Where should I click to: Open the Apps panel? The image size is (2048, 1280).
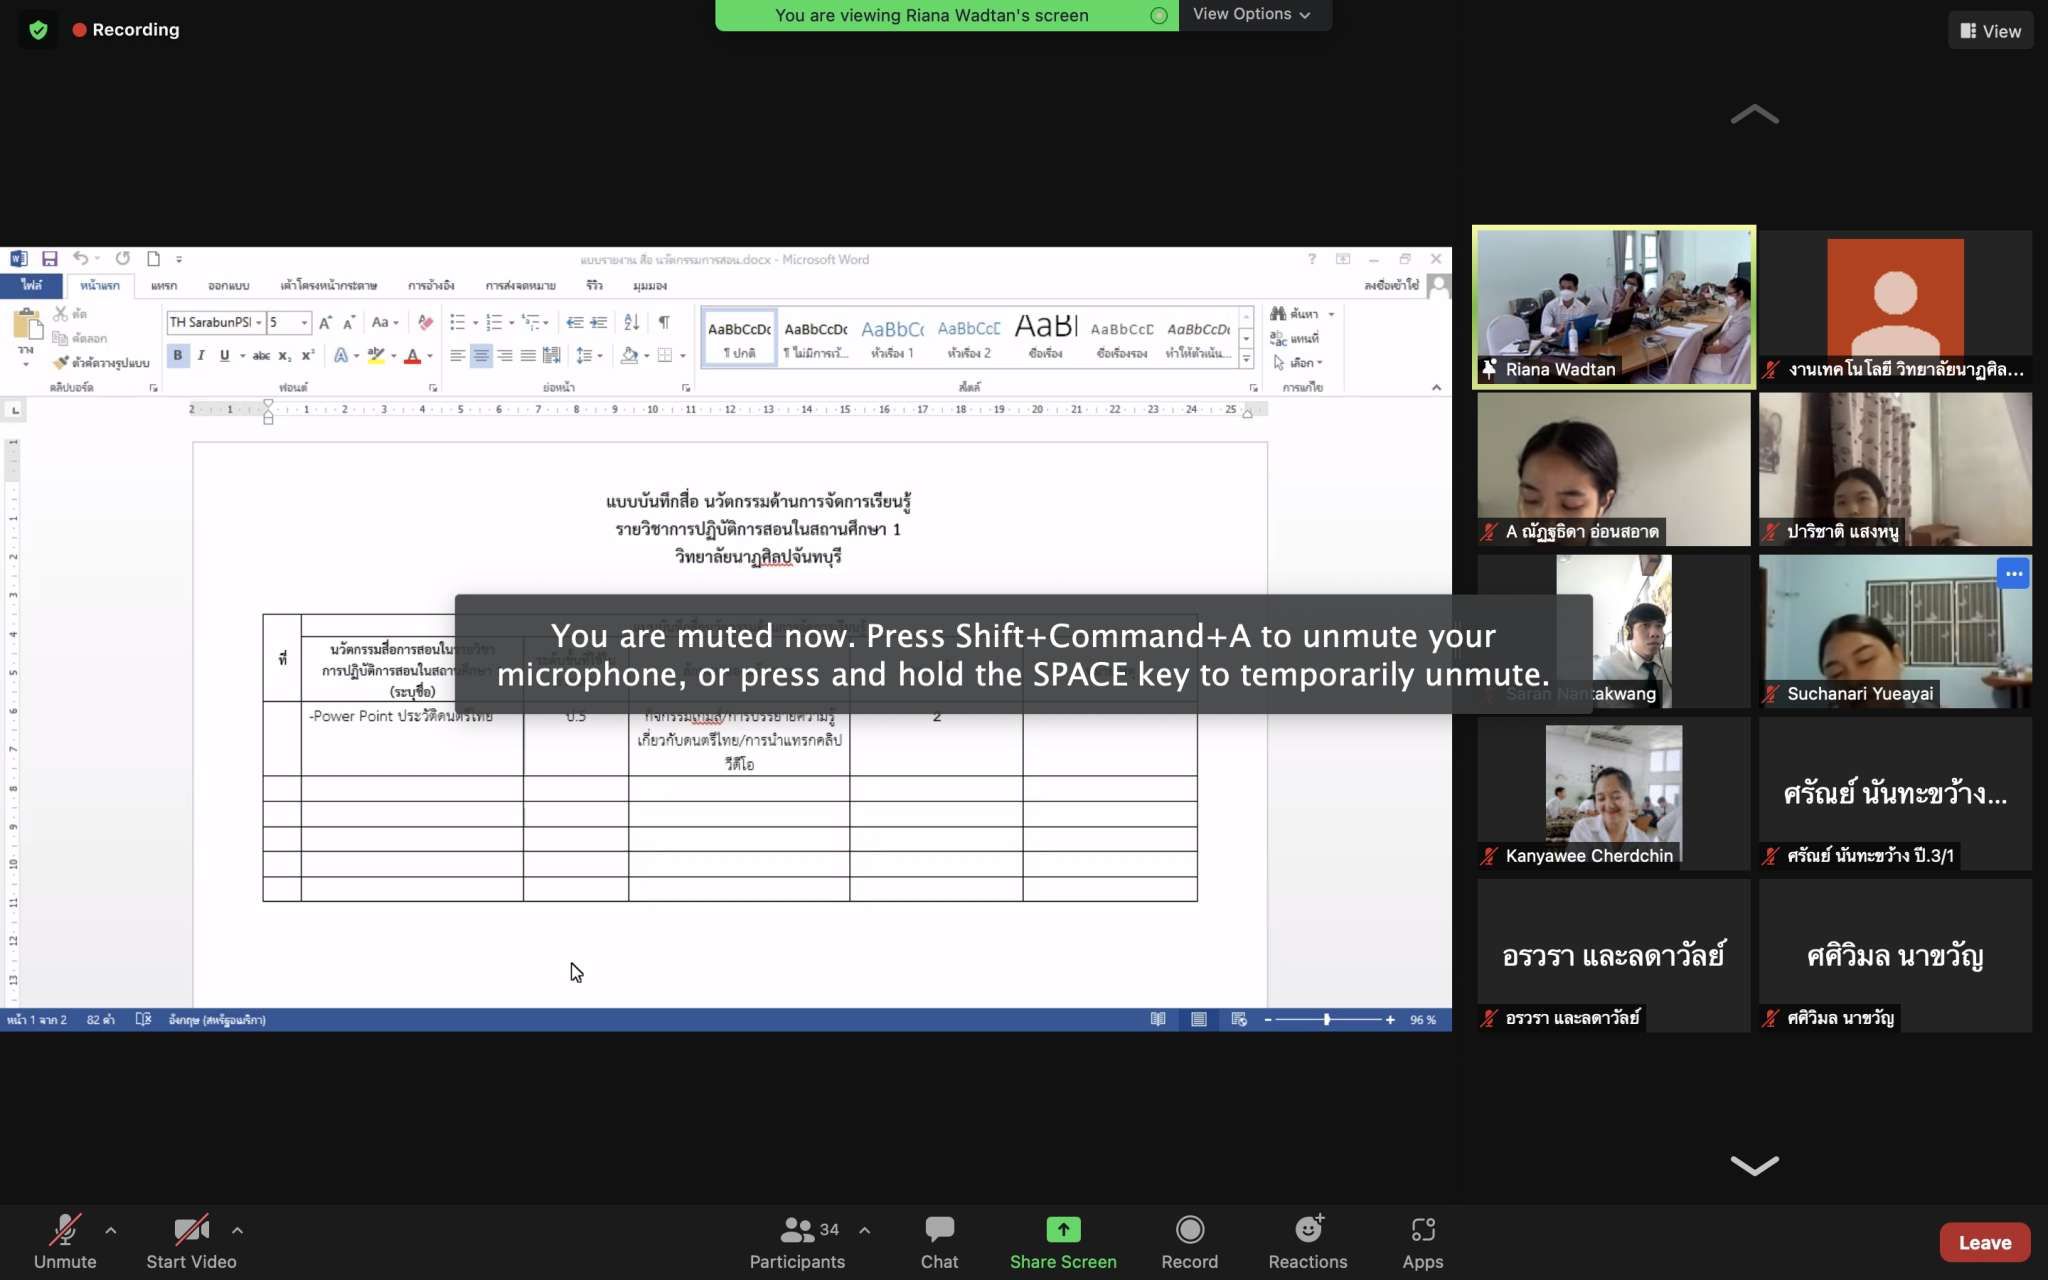pos(1422,1242)
